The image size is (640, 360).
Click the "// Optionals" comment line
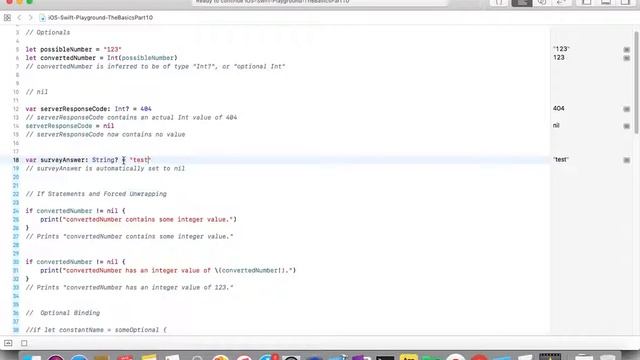click(48, 33)
